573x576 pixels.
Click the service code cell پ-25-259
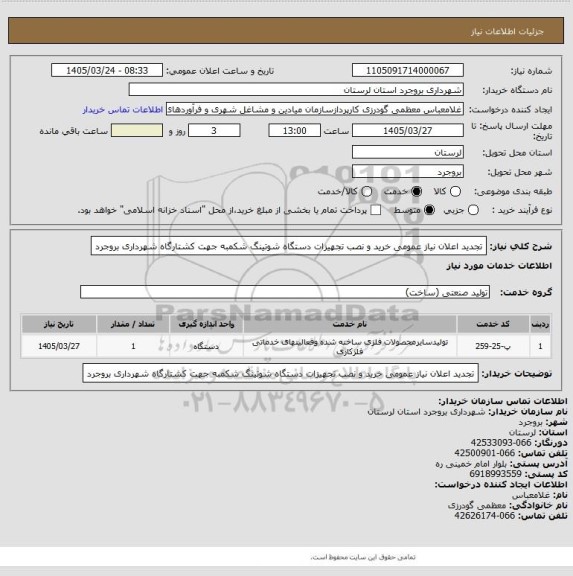click(x=493, y=346)
